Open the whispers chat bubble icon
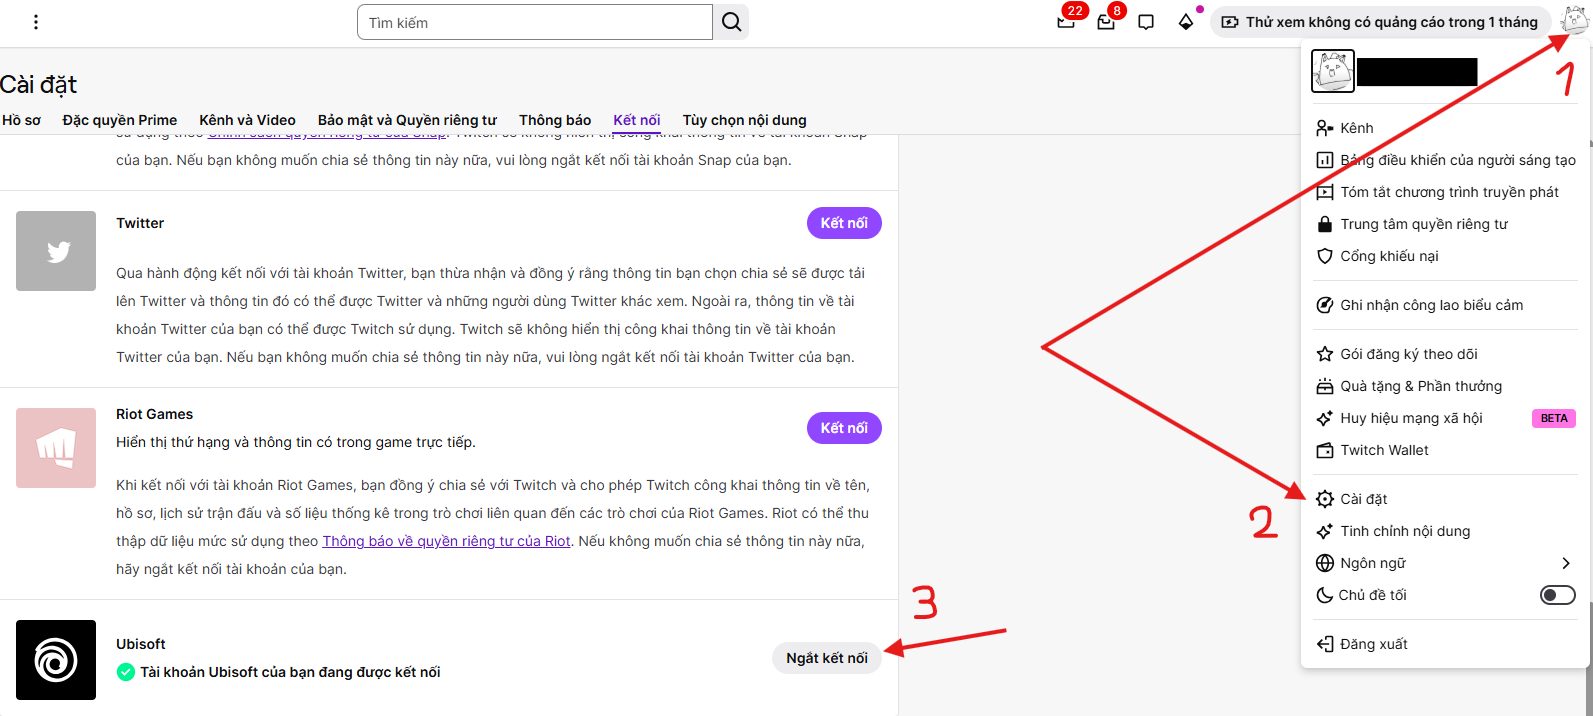The width and height of the screenshot is (1593, 716). [x=1146, y=22]
